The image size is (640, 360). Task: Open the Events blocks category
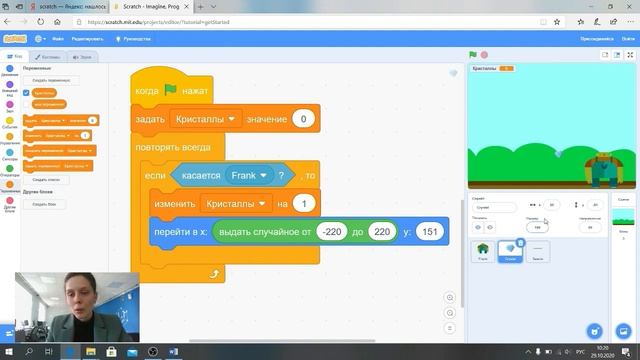tap(10, 122)
